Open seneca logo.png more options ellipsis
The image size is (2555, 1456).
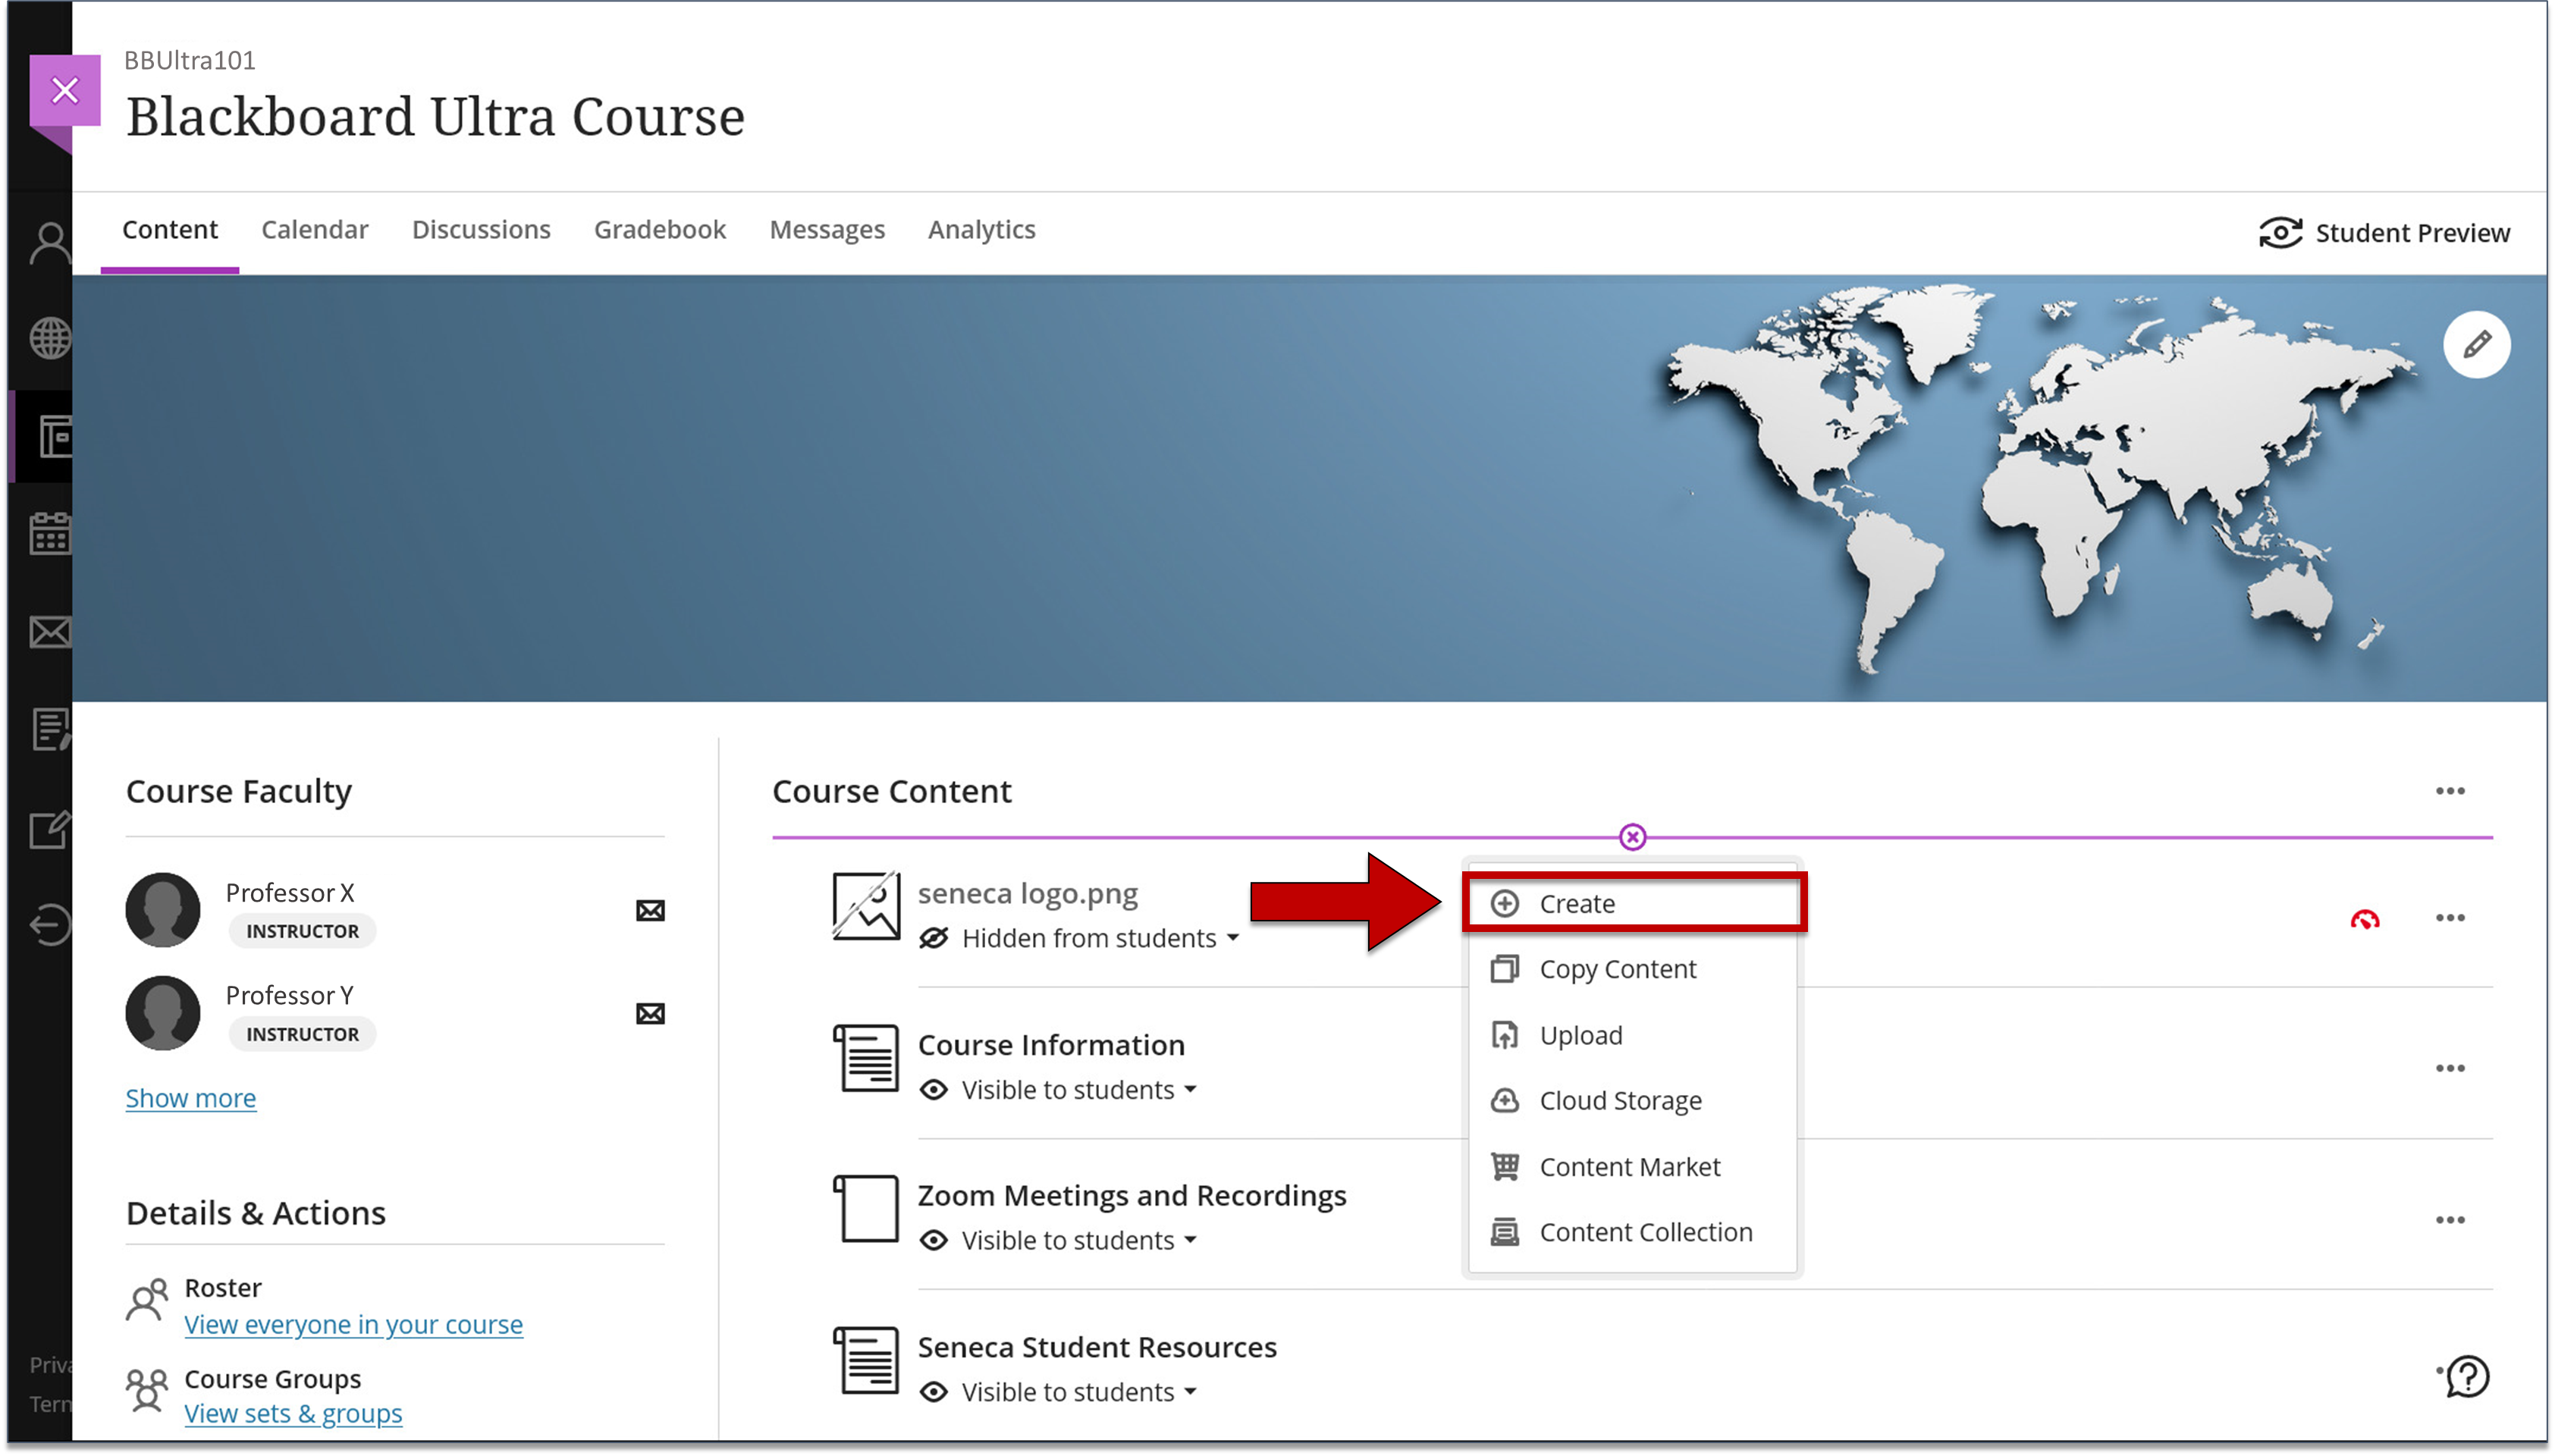(x=2450, y=917)
